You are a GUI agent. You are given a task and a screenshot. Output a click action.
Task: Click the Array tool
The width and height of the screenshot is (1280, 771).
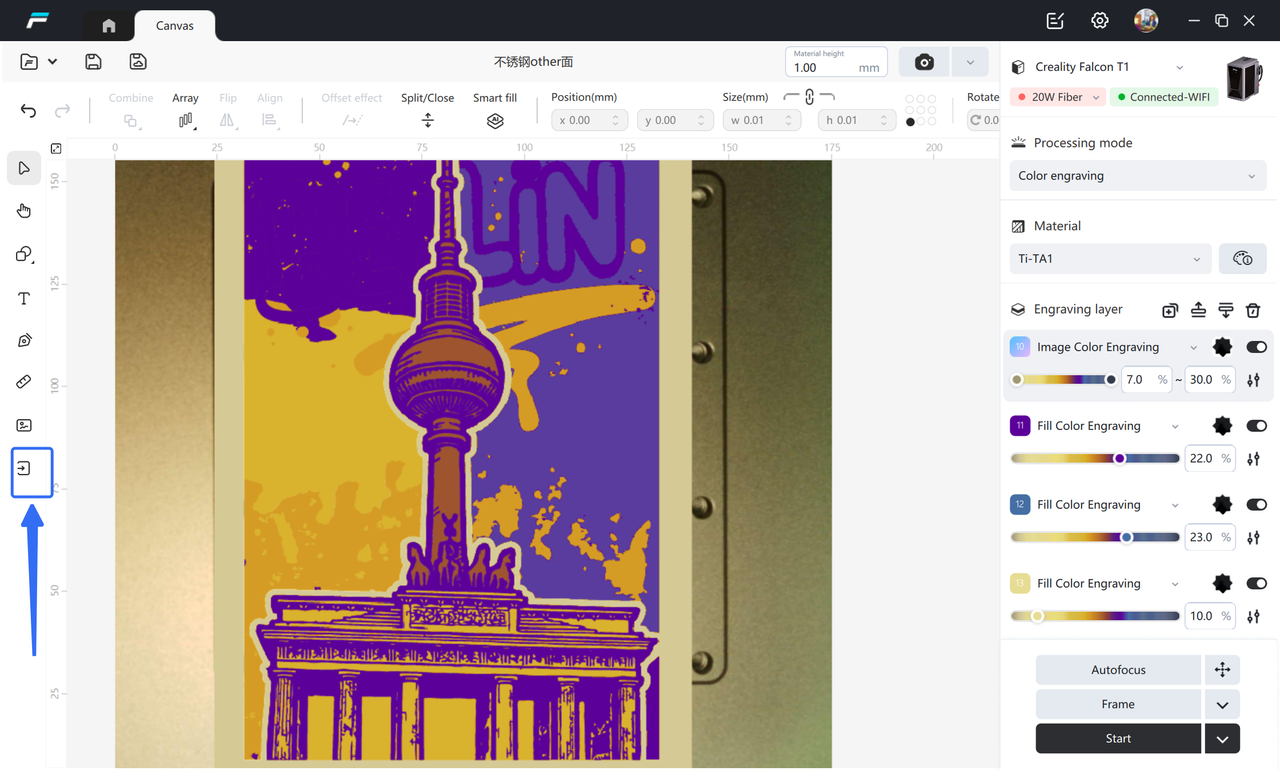(x=185, y=120)
